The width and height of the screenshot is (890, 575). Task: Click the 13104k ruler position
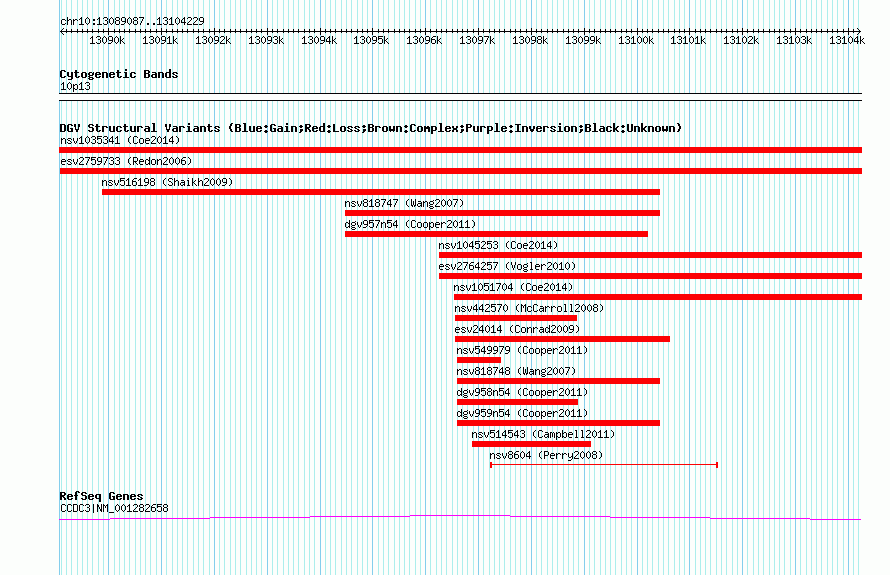click(847, 40)
